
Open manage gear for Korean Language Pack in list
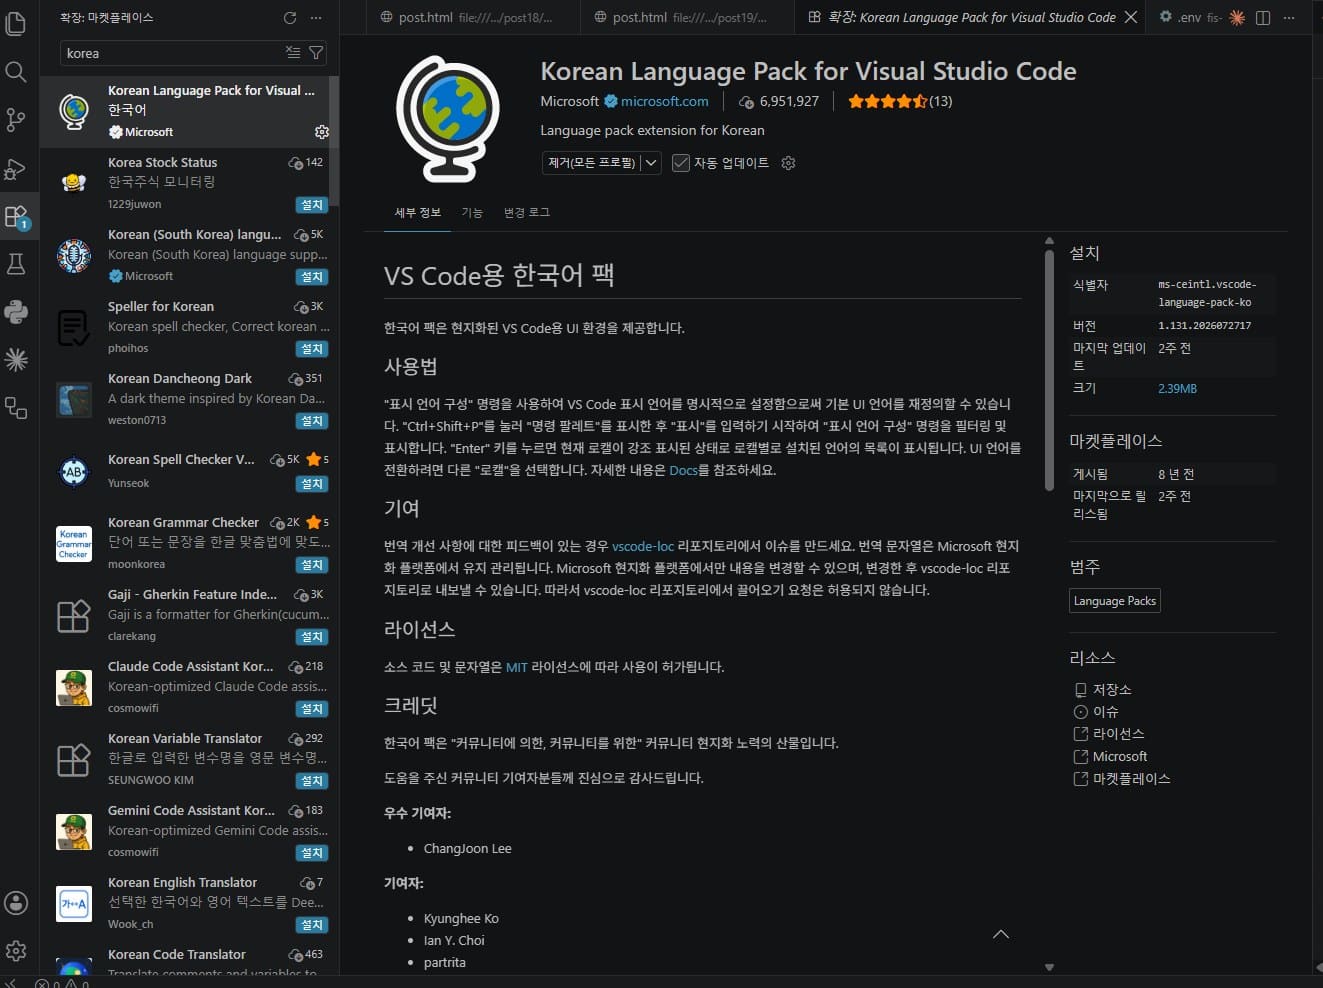(x=322, y=132)
